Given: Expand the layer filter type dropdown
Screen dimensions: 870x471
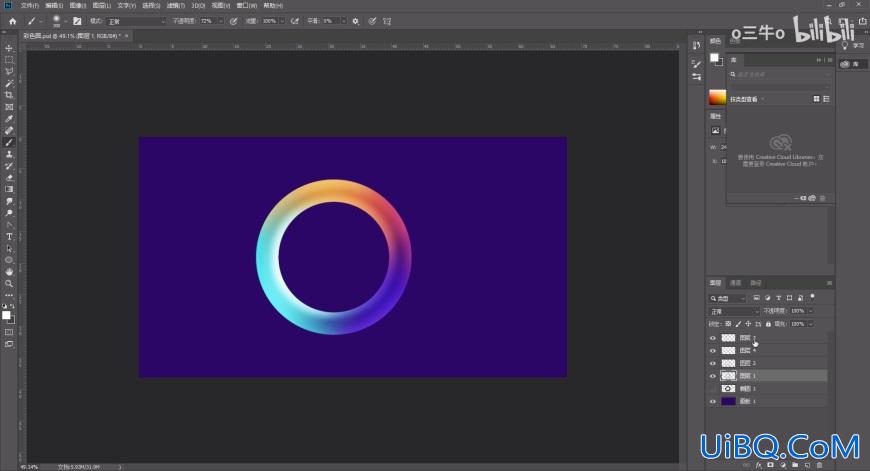Looking at the screenshot, I should pos(727,298).
